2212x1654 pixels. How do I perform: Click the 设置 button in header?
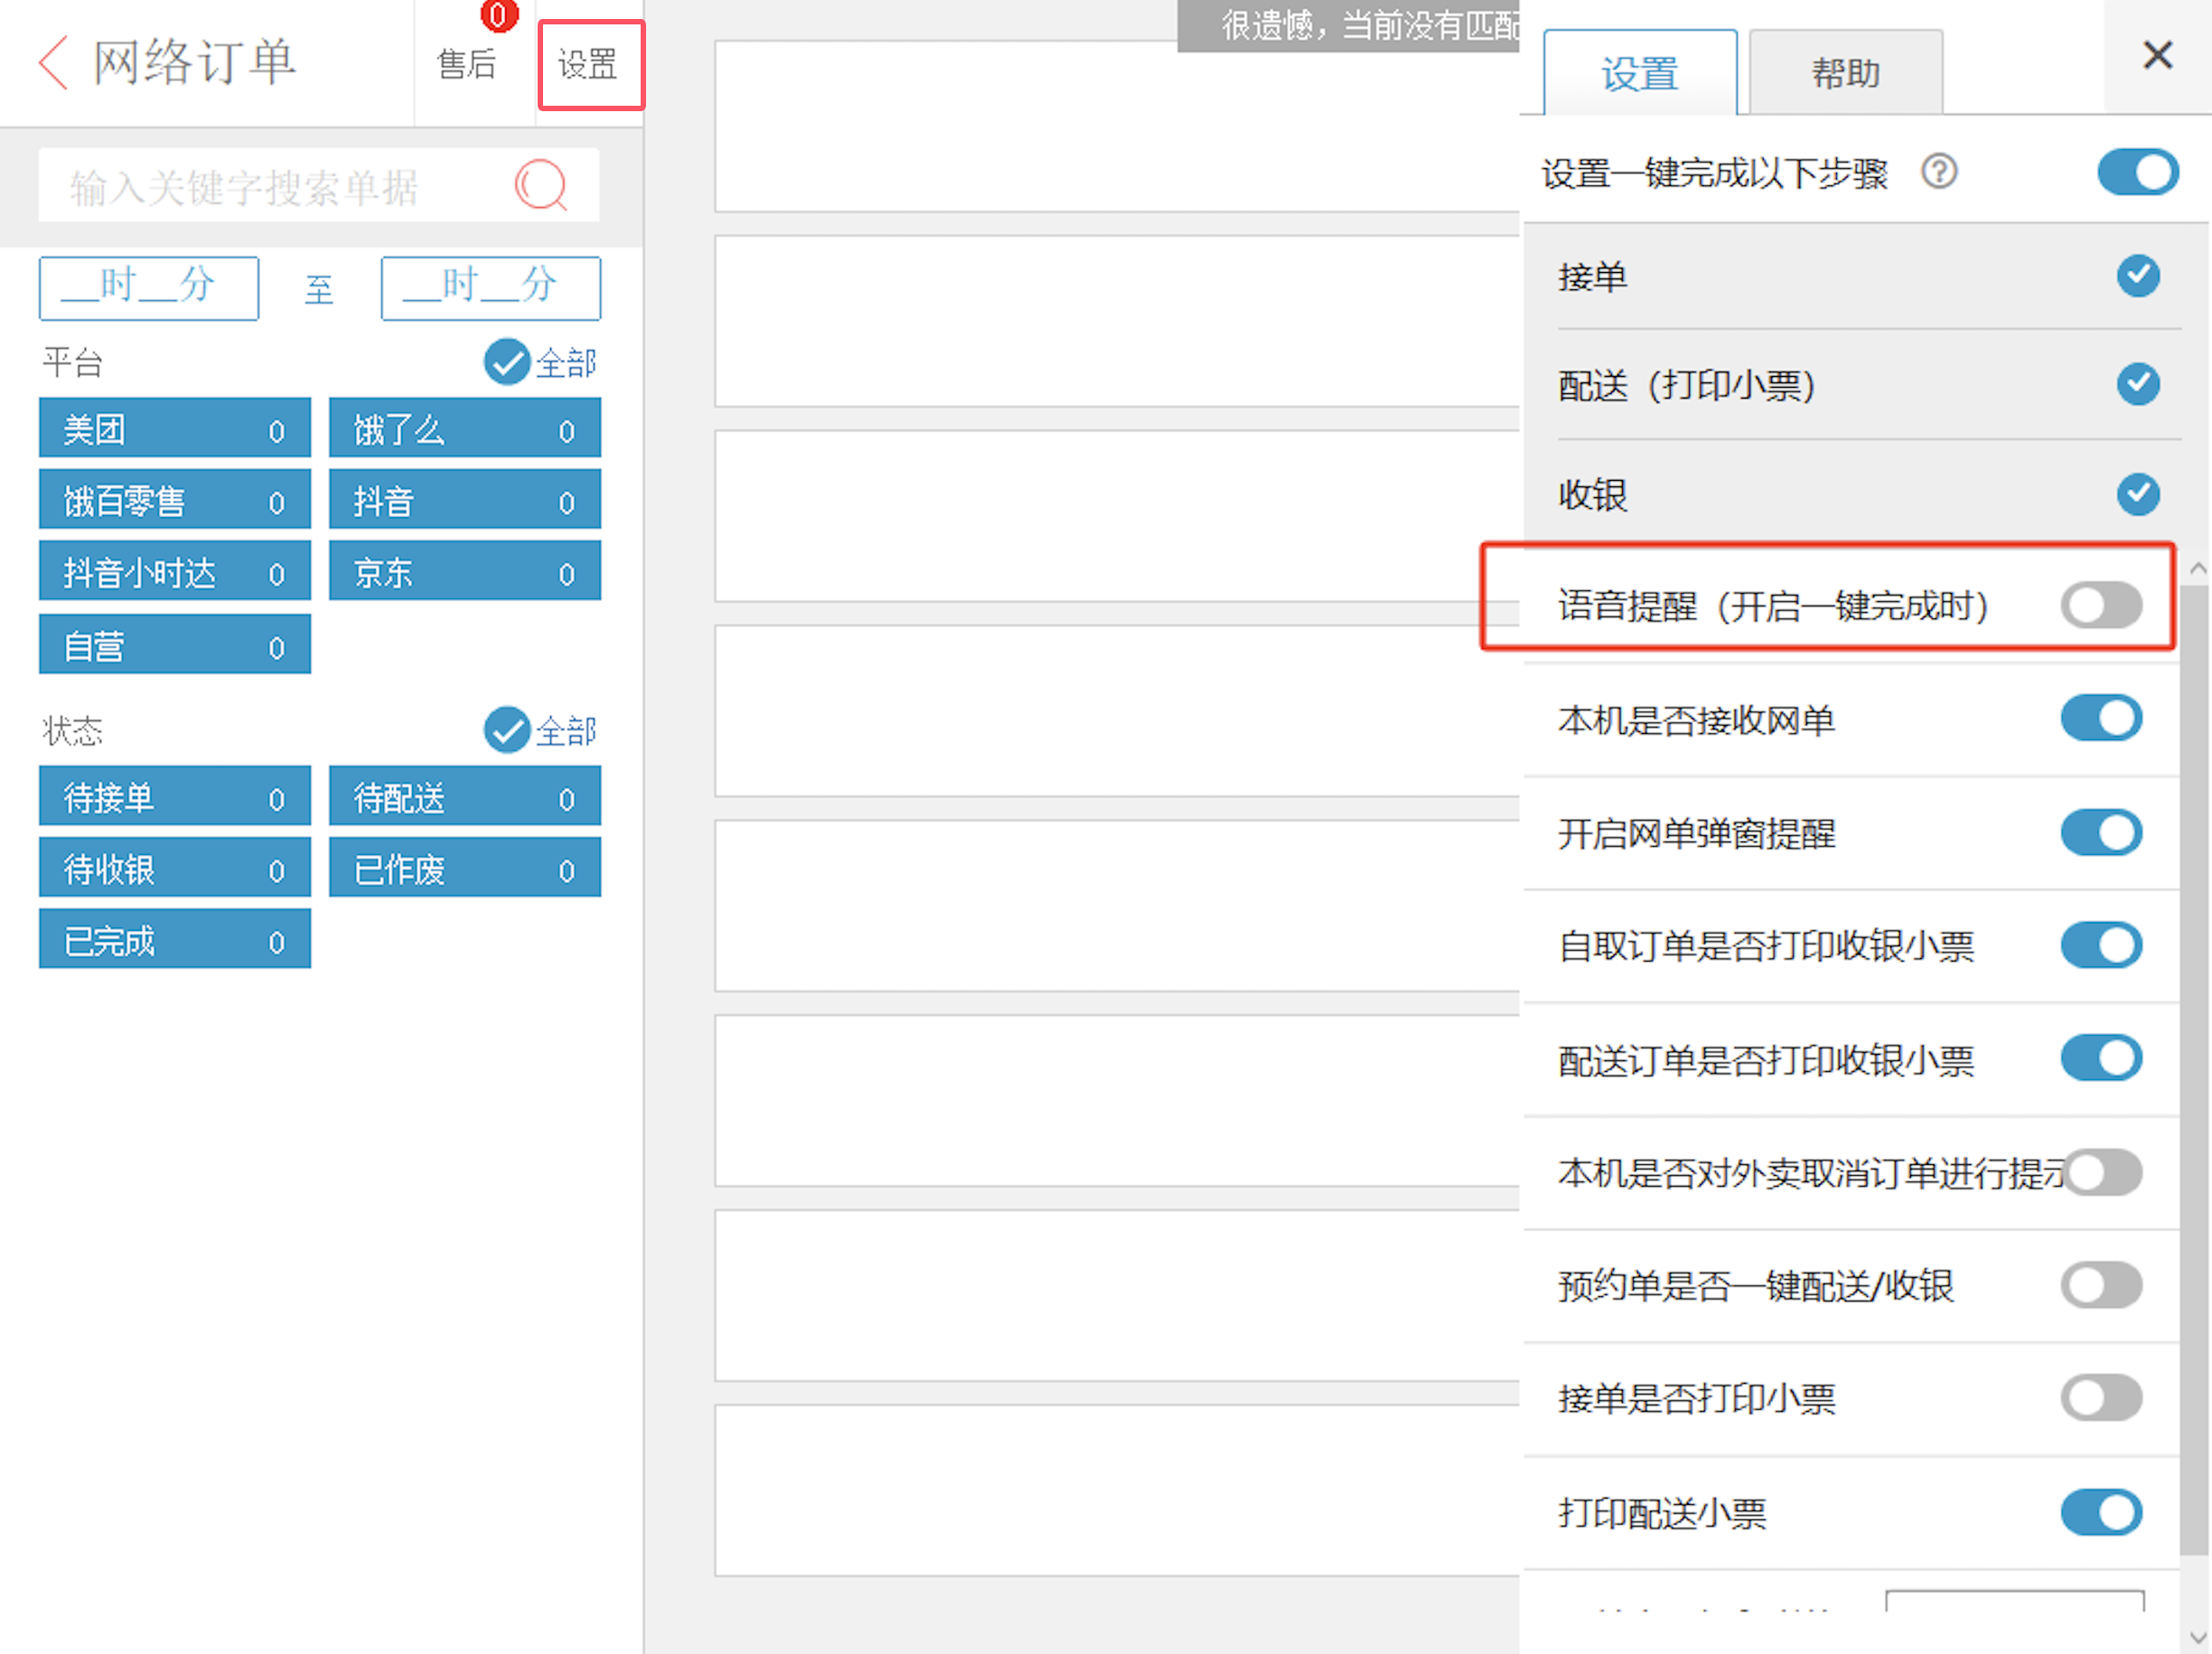click(x=589, y=64)
